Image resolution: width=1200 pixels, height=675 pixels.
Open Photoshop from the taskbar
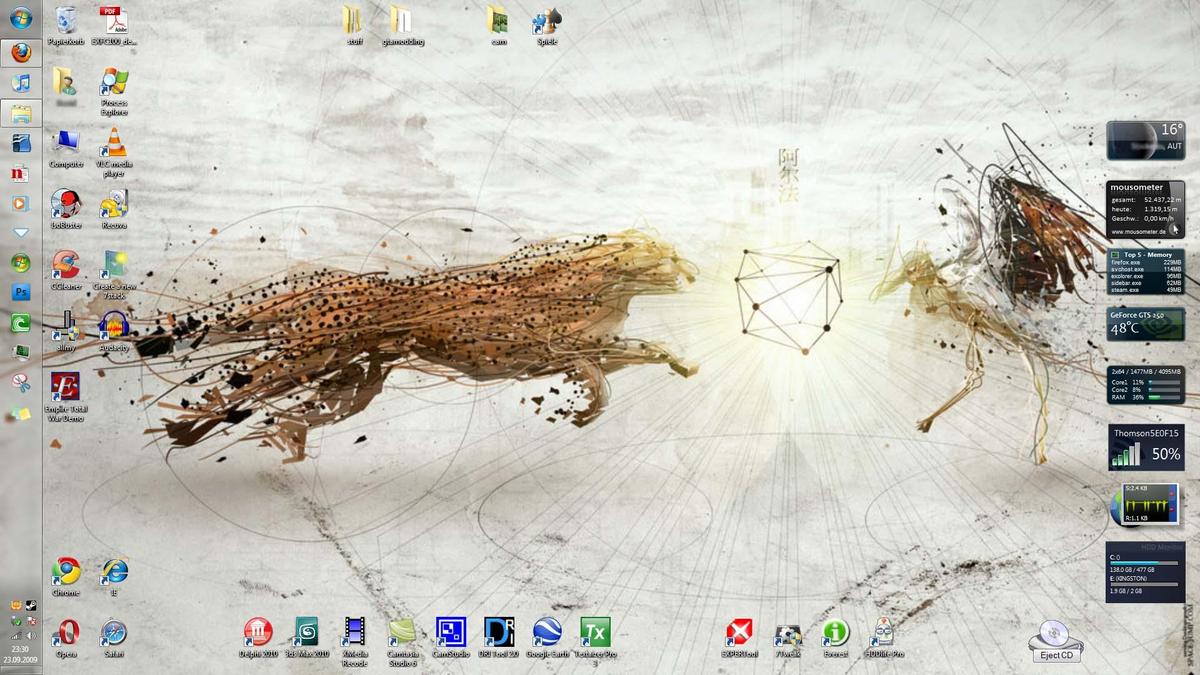tap(20, 292)
